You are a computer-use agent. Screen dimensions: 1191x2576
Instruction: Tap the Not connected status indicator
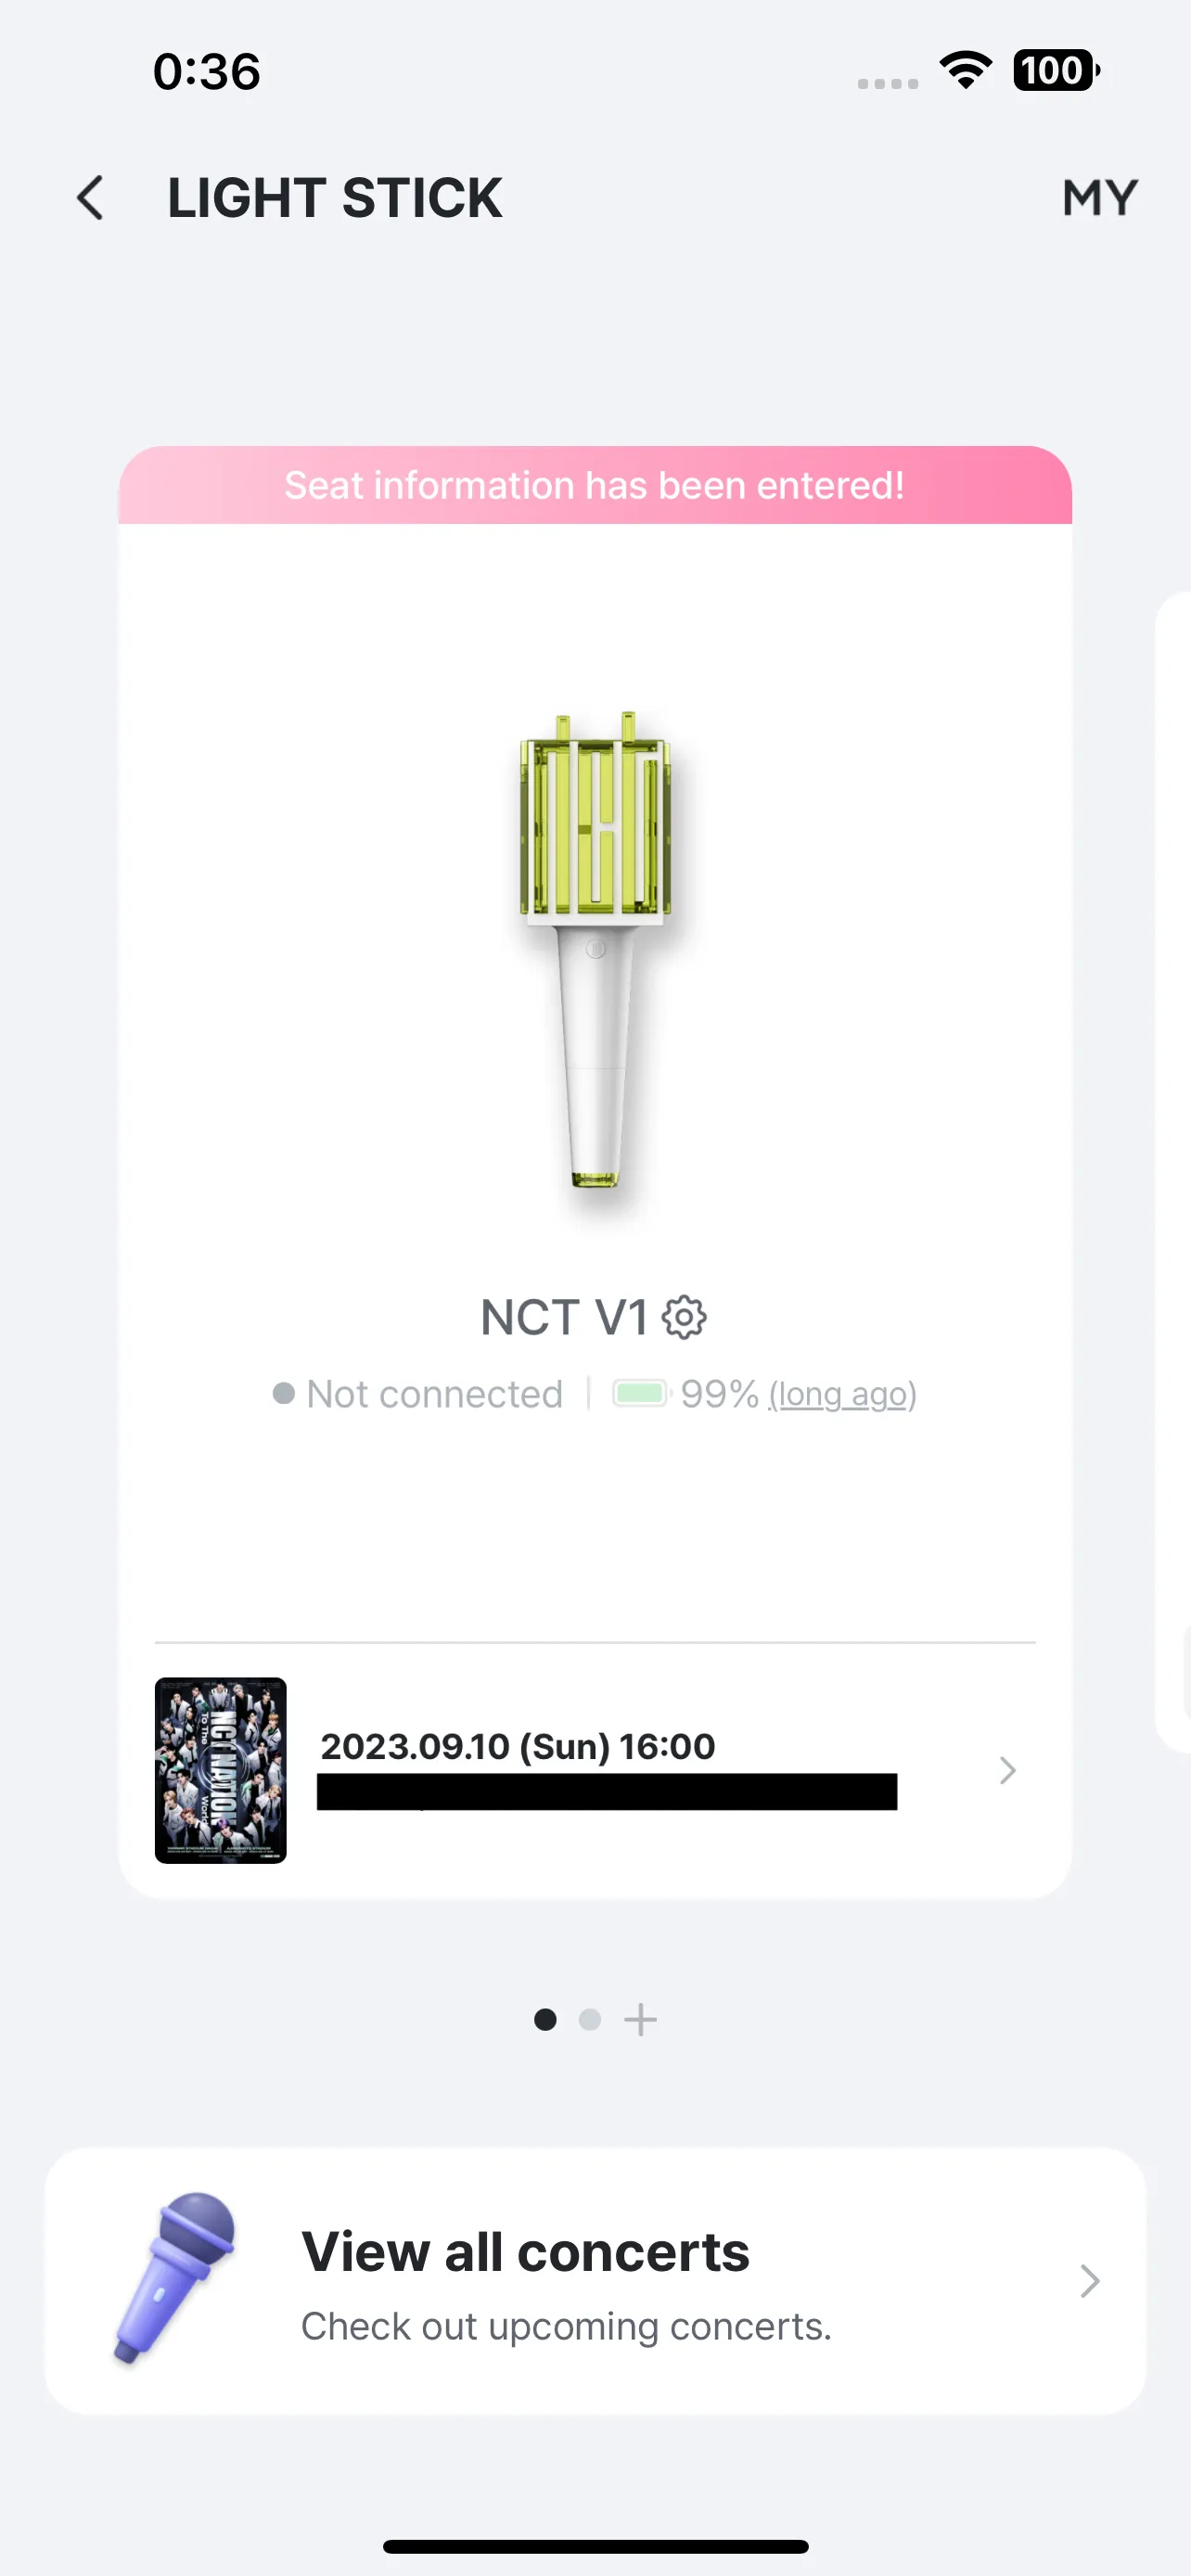tap(418, 1393)
